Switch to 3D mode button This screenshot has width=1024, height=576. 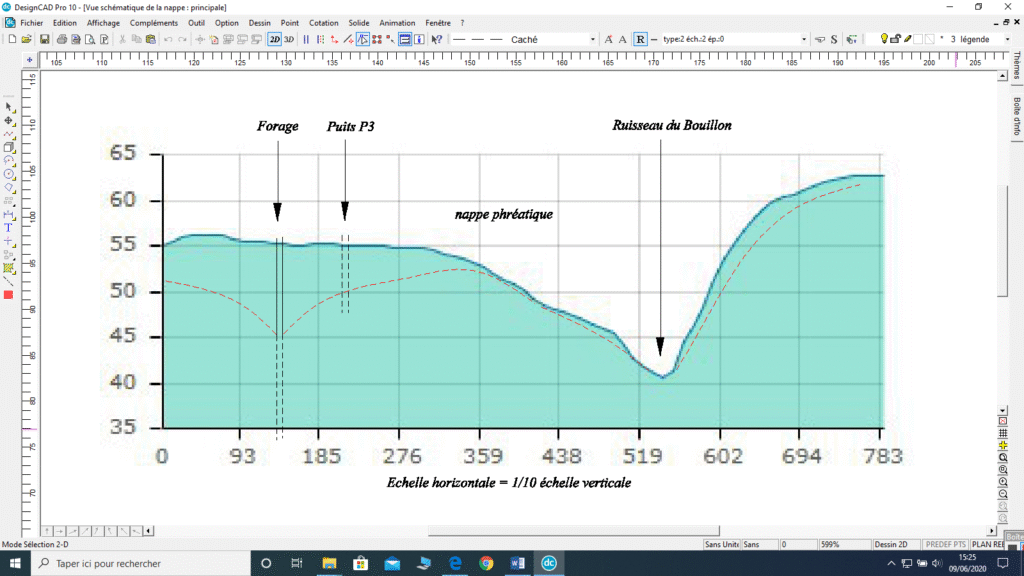(289, 39)
